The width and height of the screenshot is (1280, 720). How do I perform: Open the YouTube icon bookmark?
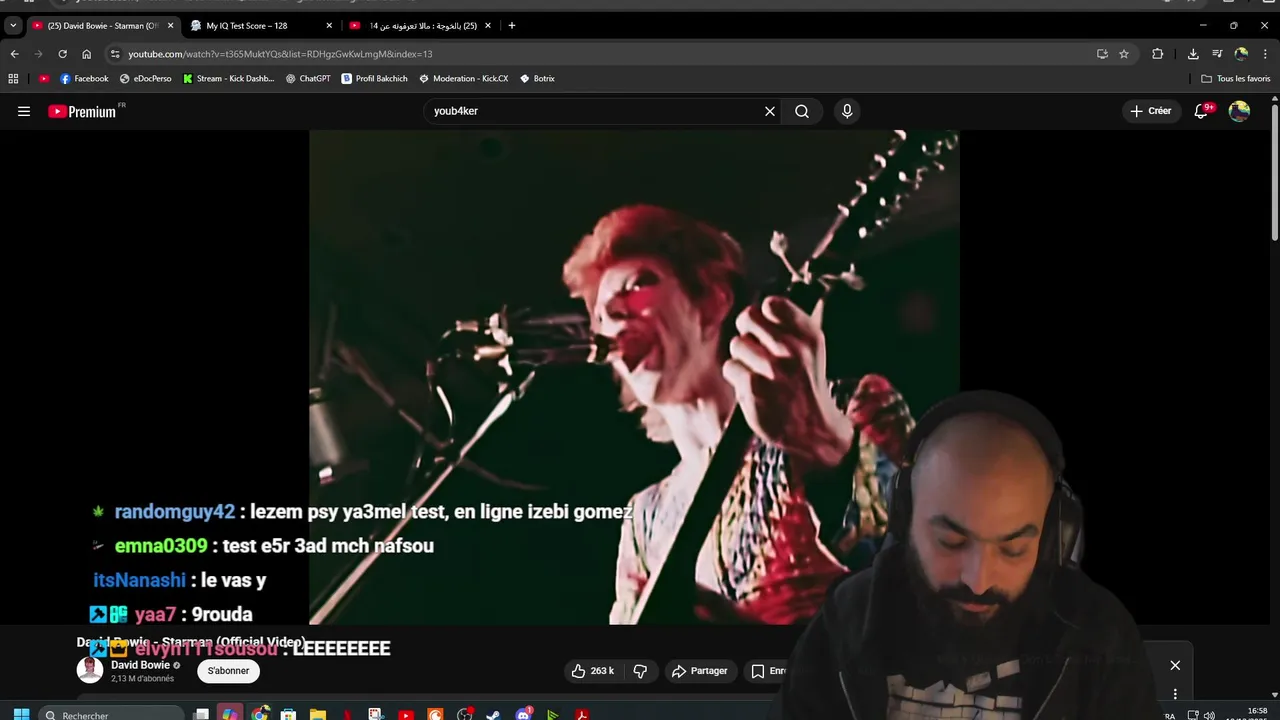(x=44, y=78)
